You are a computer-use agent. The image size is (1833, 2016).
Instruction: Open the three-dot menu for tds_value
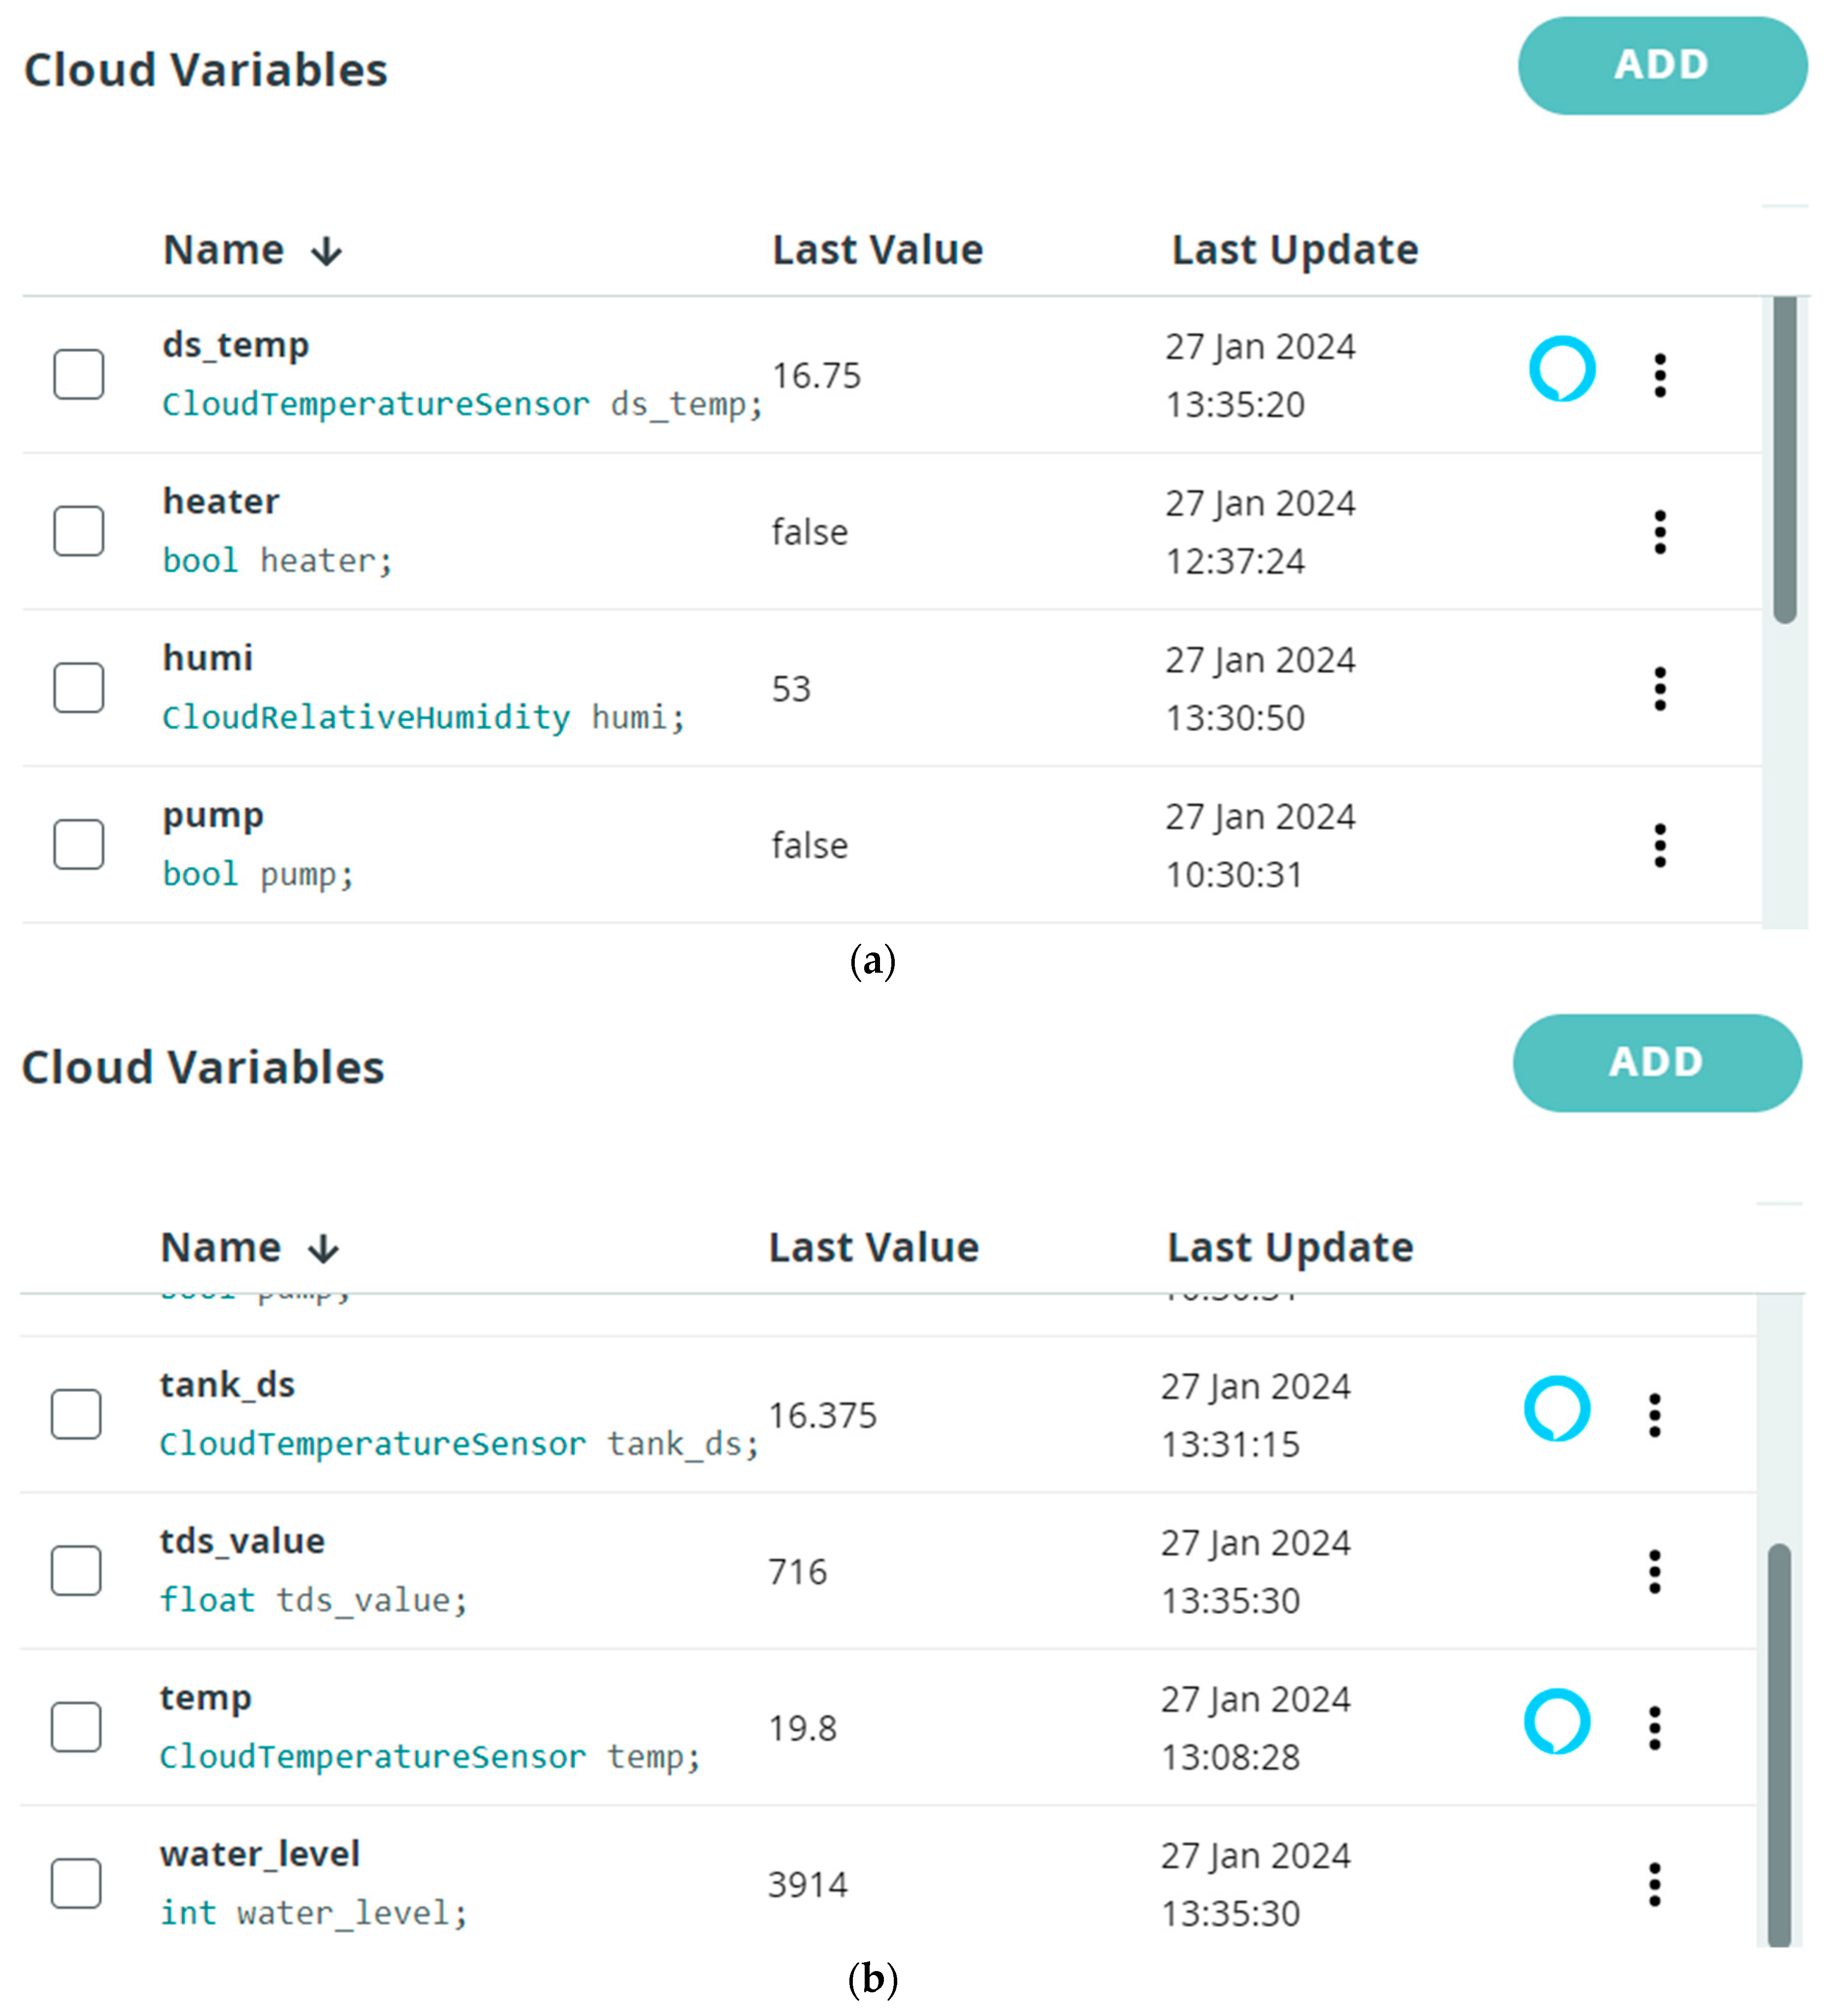pyautogui.click(x=1655, y=1572)
